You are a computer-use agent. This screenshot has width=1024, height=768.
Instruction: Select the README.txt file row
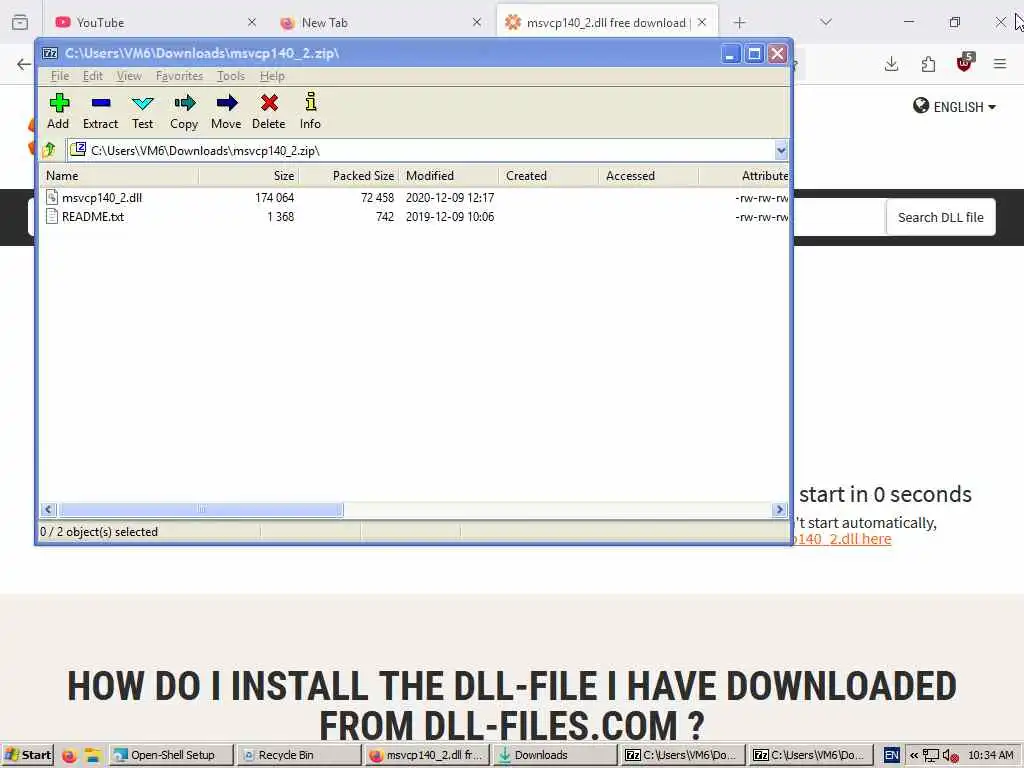(x=414, y=217)
